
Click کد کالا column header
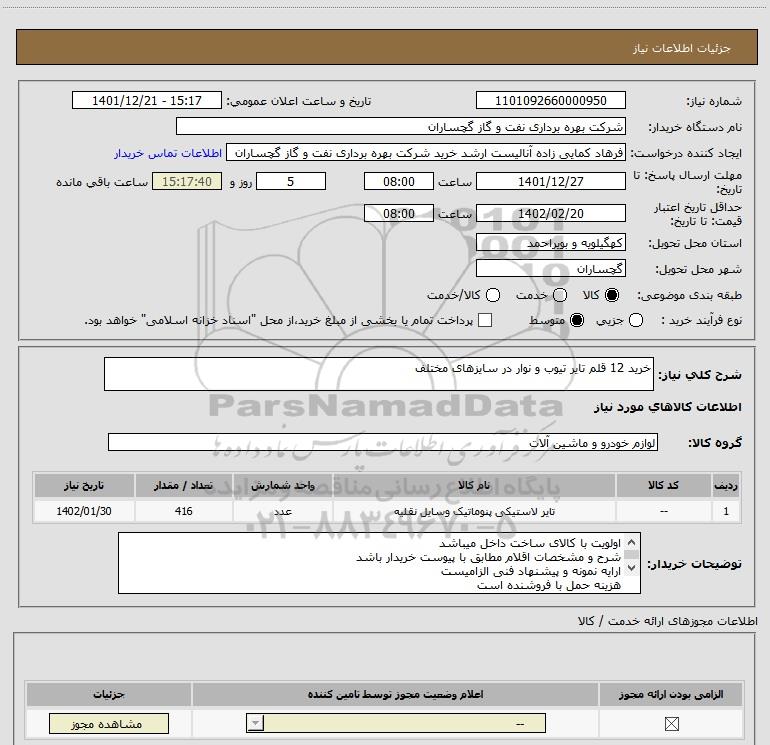(x=663, y=485)
